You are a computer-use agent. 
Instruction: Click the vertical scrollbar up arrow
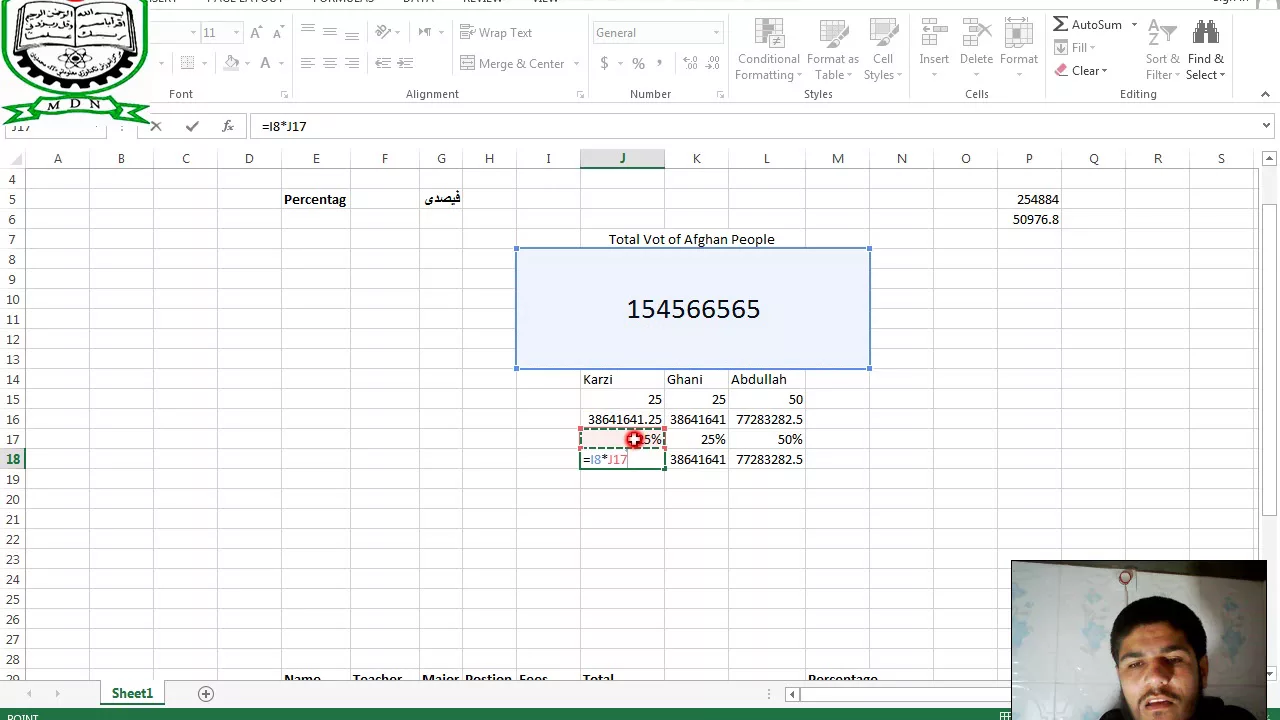(1269, 159)
